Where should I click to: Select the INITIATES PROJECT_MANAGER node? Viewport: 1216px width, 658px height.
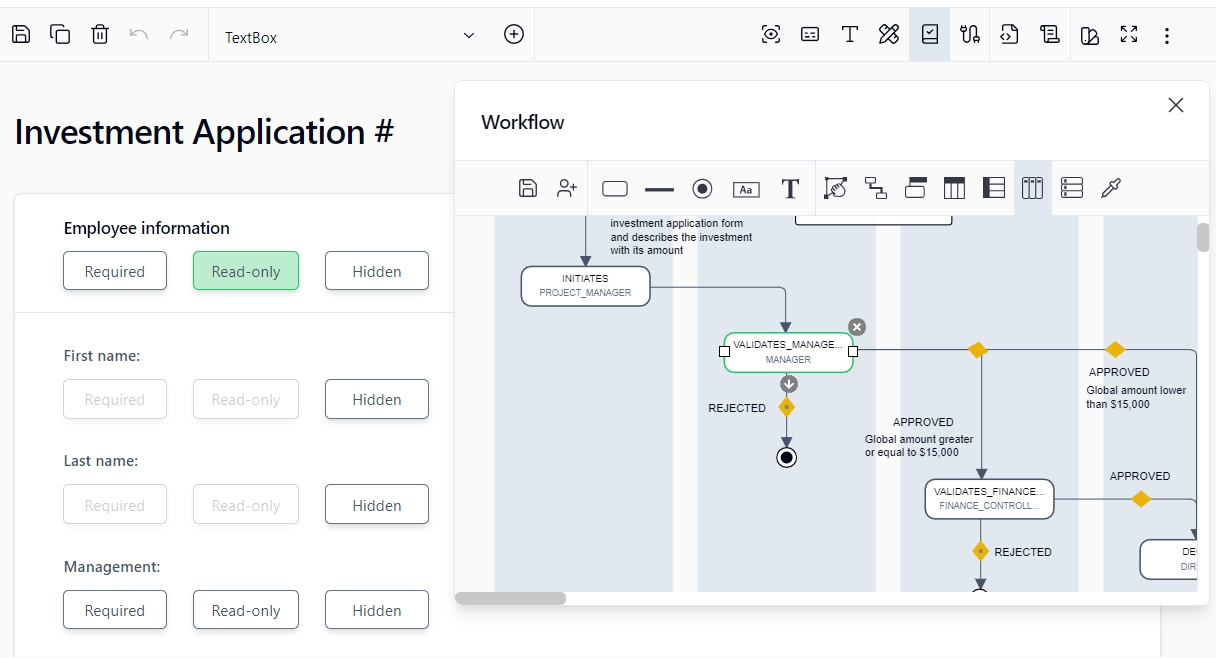coord(585,286)
